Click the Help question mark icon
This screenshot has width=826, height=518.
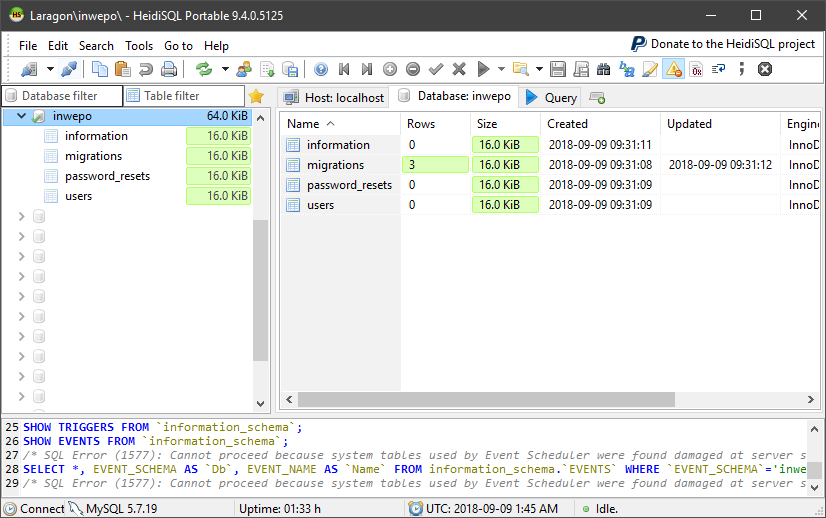[x=321, y=69]
